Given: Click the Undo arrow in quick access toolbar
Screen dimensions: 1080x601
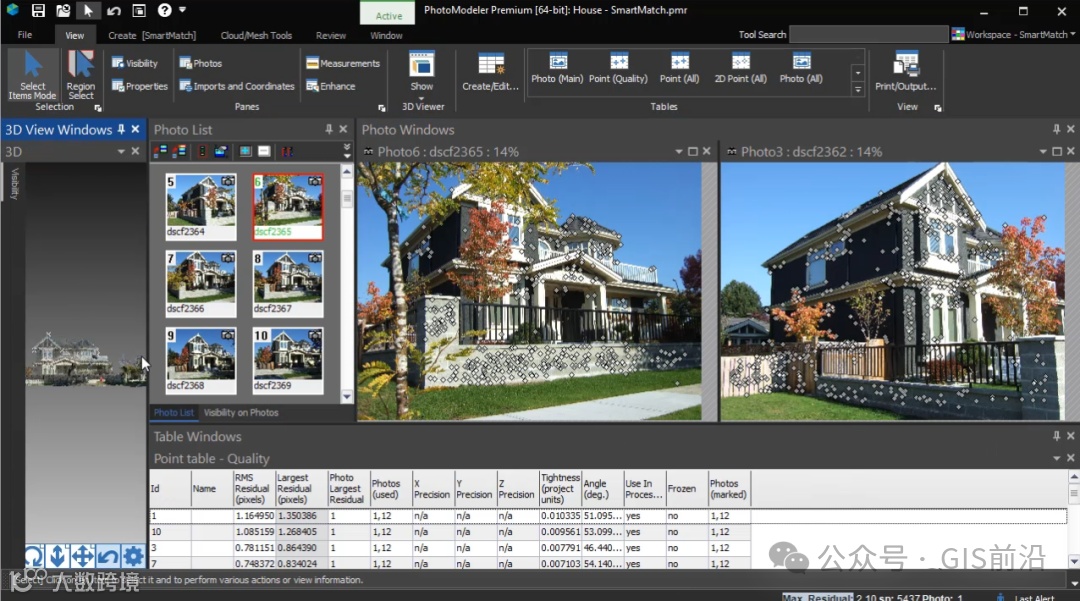Looking at the screenshot, I should (114, 10).
